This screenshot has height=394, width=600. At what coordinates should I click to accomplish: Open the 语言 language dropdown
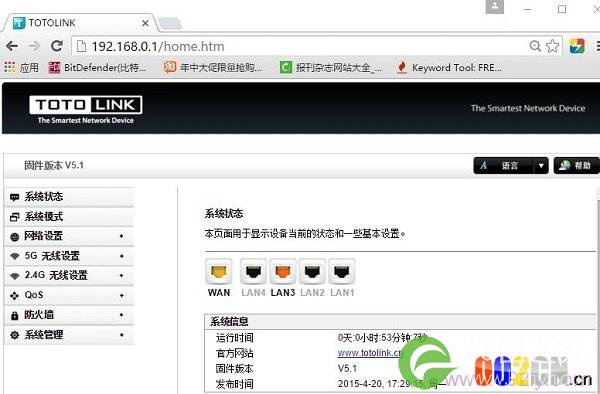coord(510,166)
